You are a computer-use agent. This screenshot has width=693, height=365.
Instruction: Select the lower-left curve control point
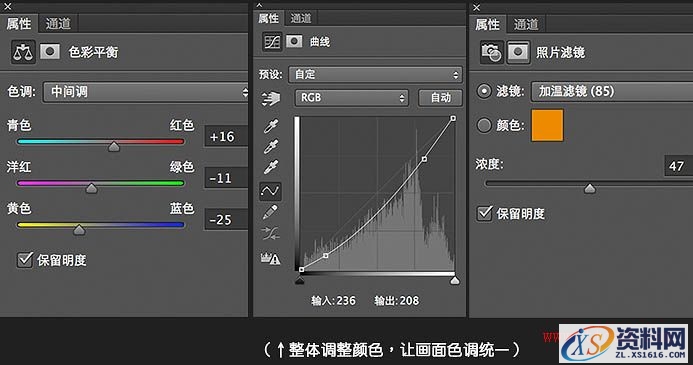coord(326,256)
